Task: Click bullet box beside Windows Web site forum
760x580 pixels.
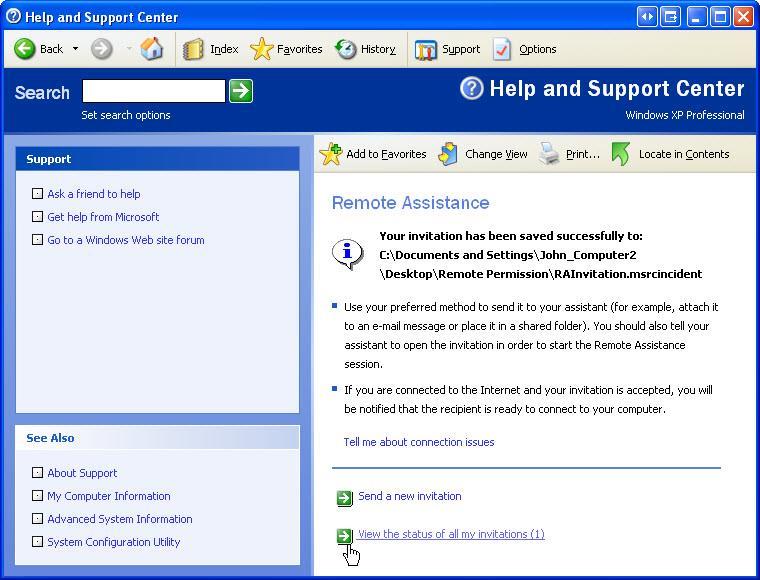Action: pos(37,239)
